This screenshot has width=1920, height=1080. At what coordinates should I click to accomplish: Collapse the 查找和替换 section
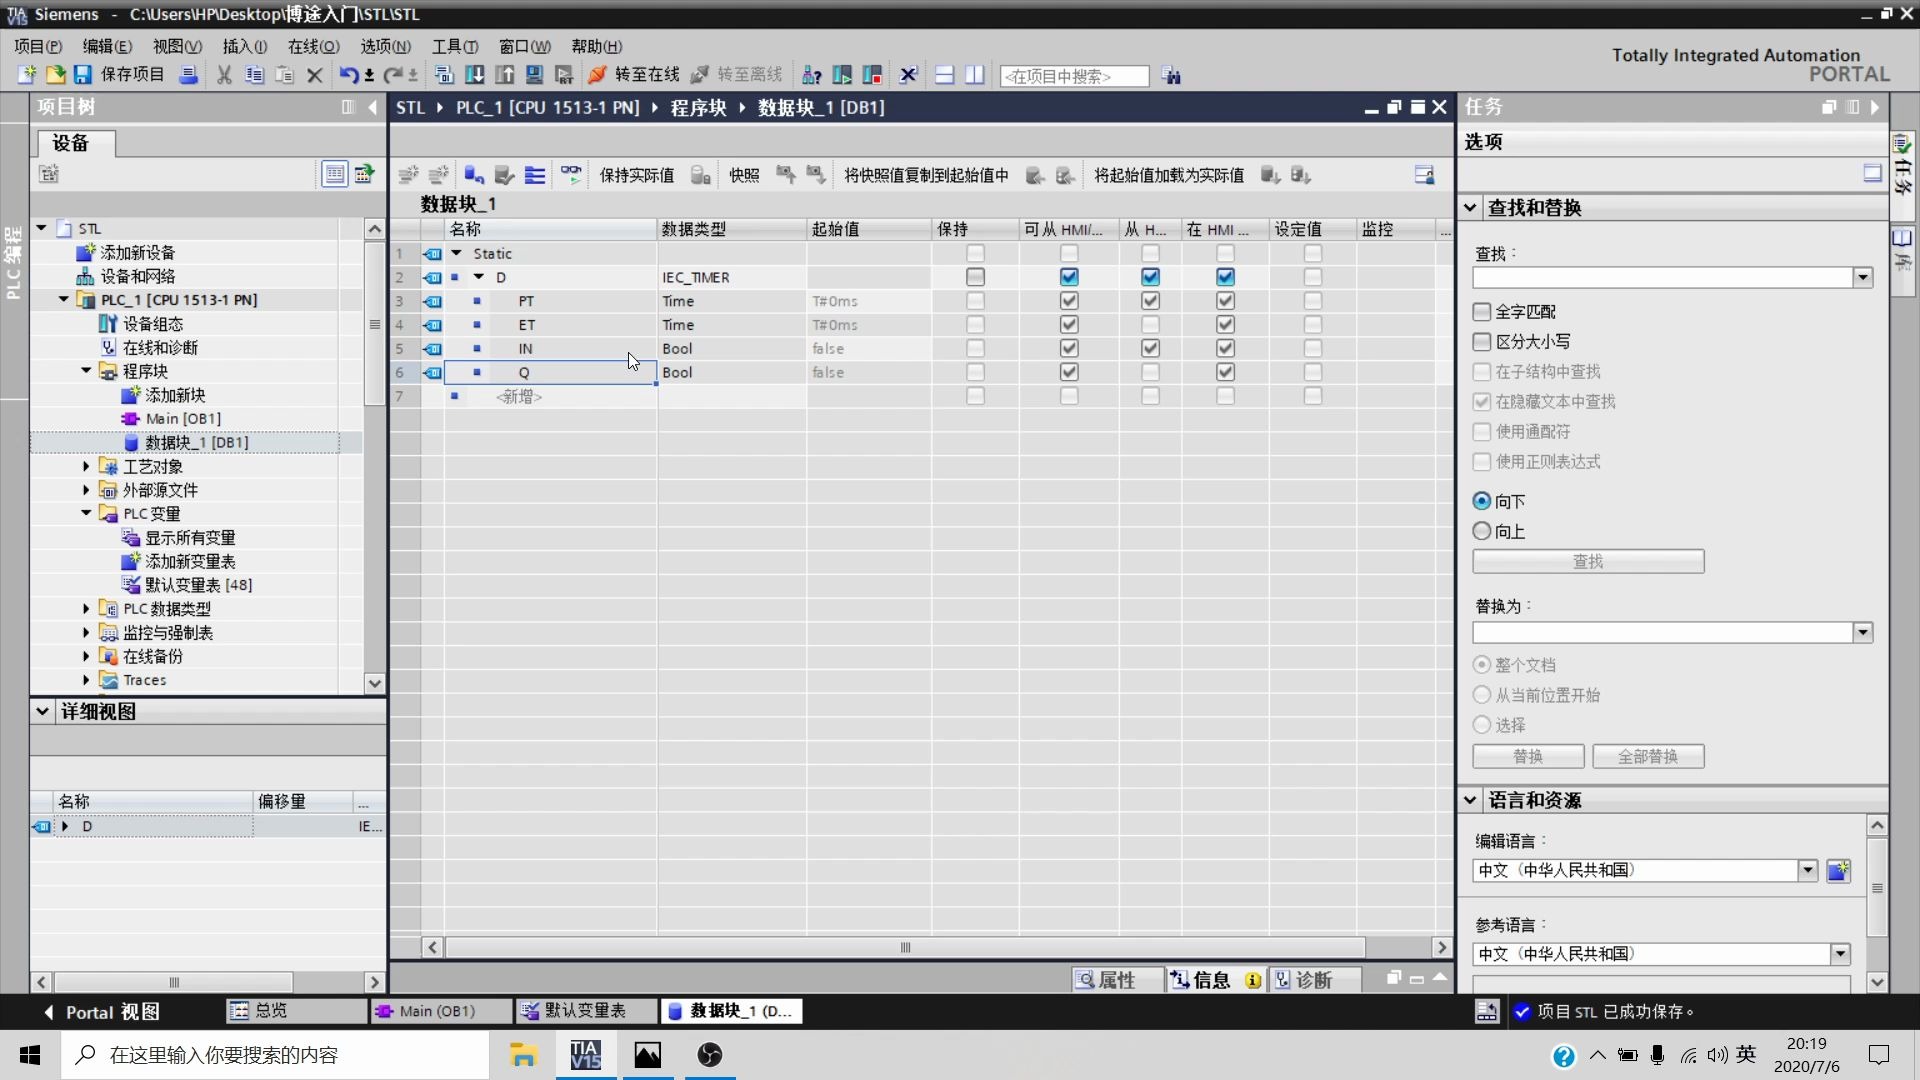point(1470,208)
